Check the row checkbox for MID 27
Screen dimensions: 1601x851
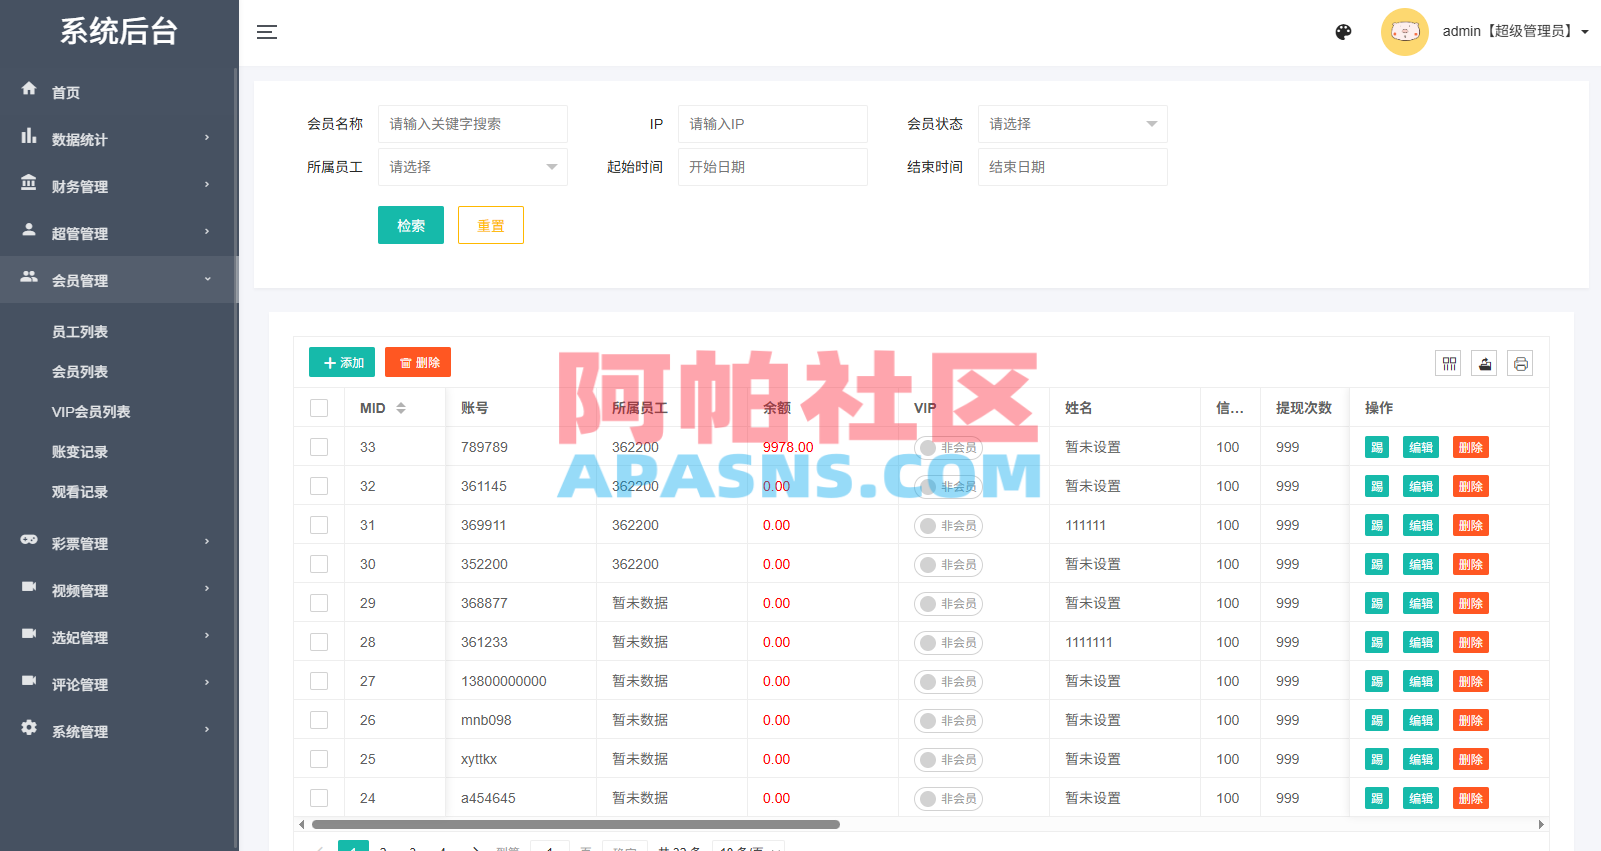(319, 681)
